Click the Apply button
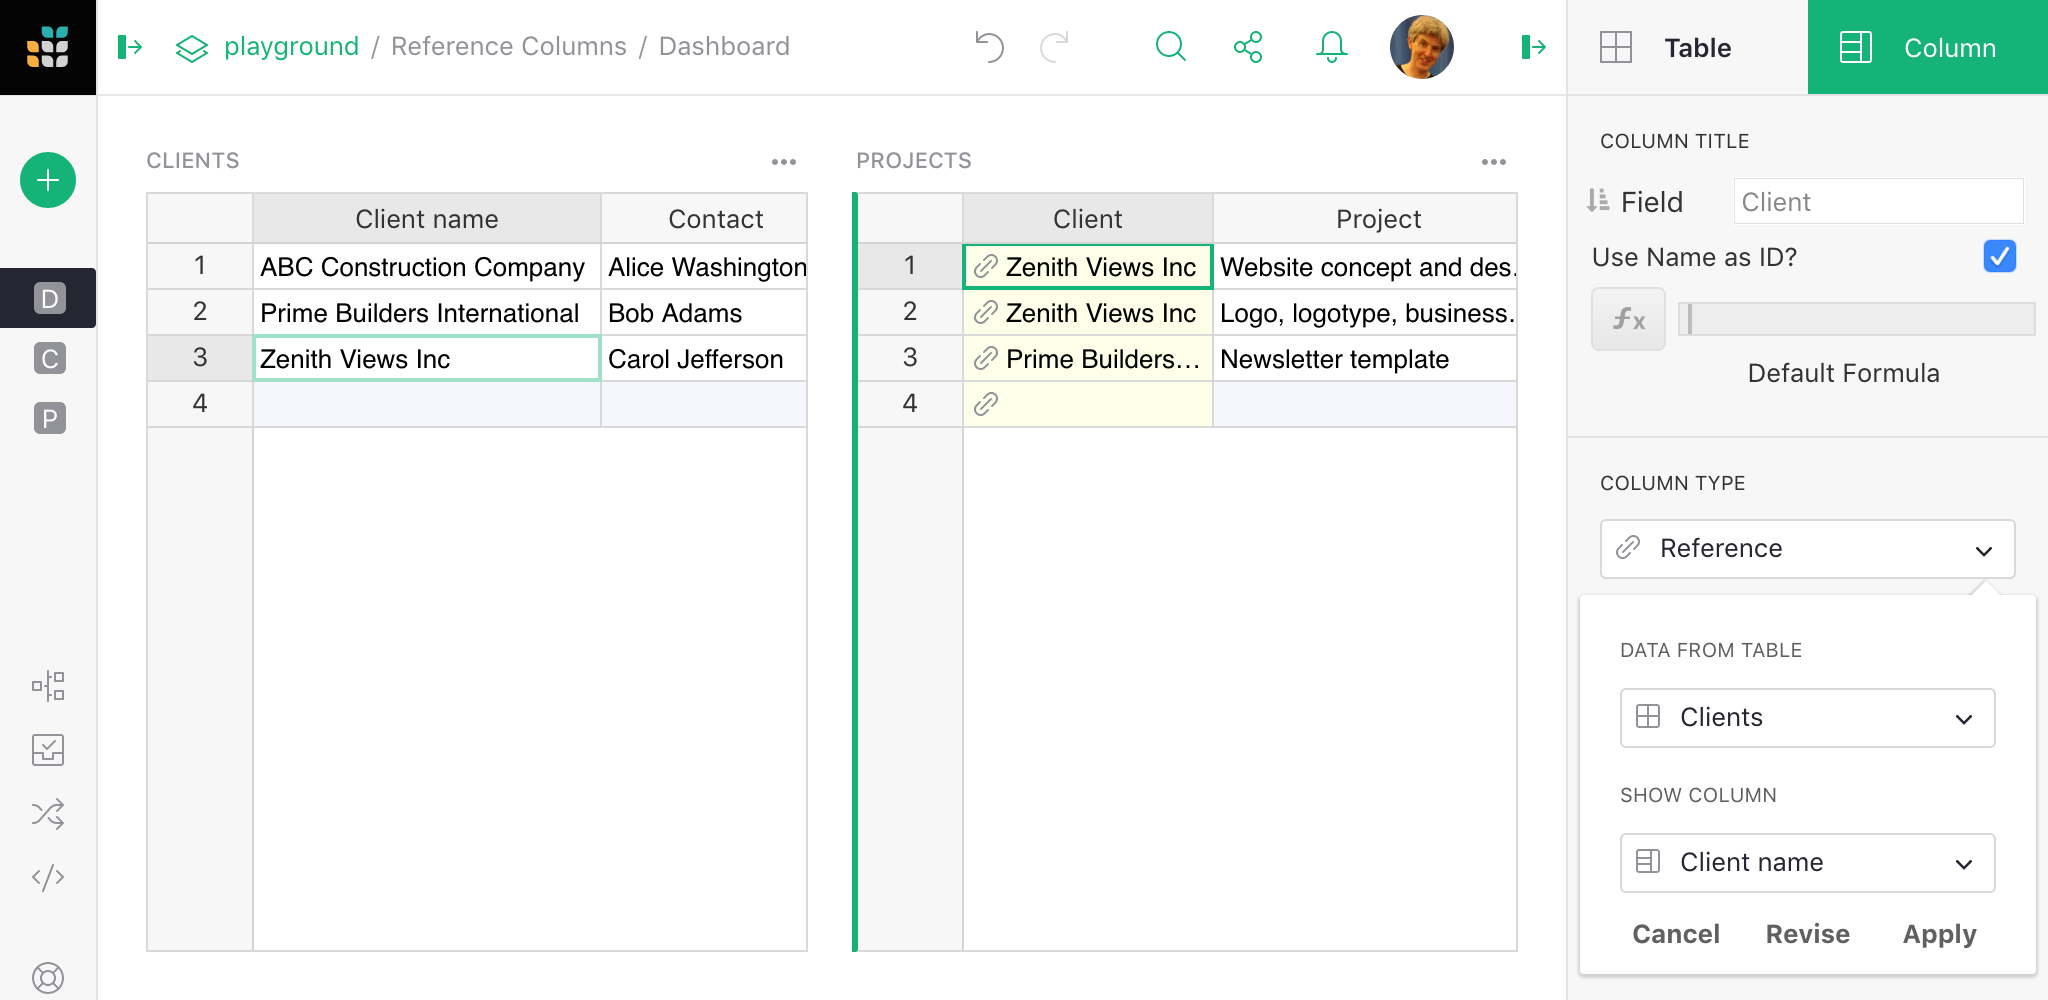The height and width of the screenshot is (1000, 2048). point(1939,934)
